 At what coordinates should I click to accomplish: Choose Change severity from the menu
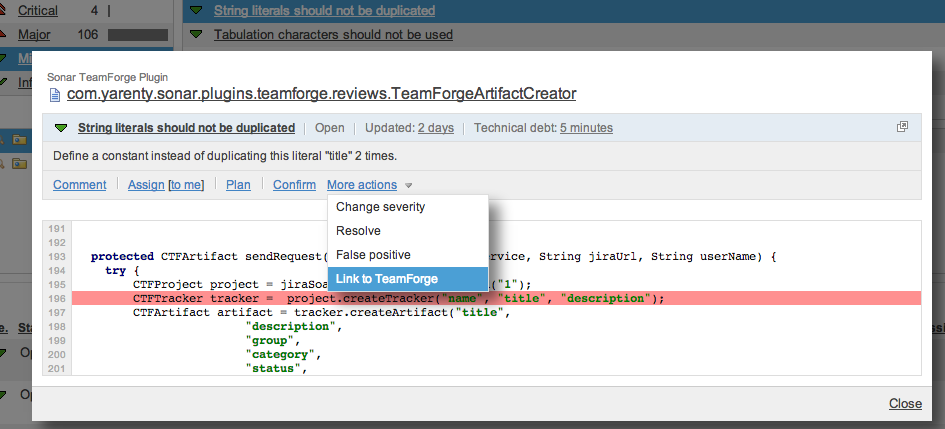380,207
